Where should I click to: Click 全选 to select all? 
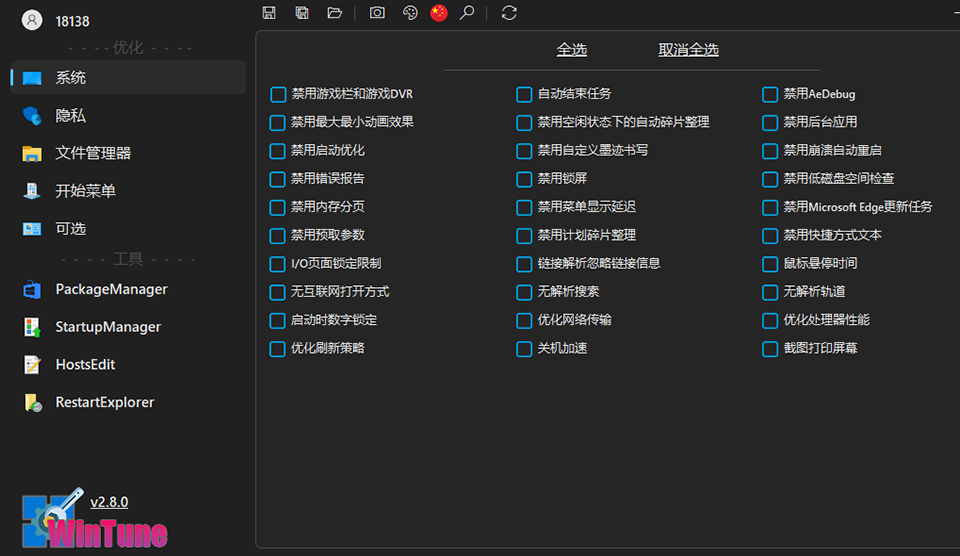point(572,50)
